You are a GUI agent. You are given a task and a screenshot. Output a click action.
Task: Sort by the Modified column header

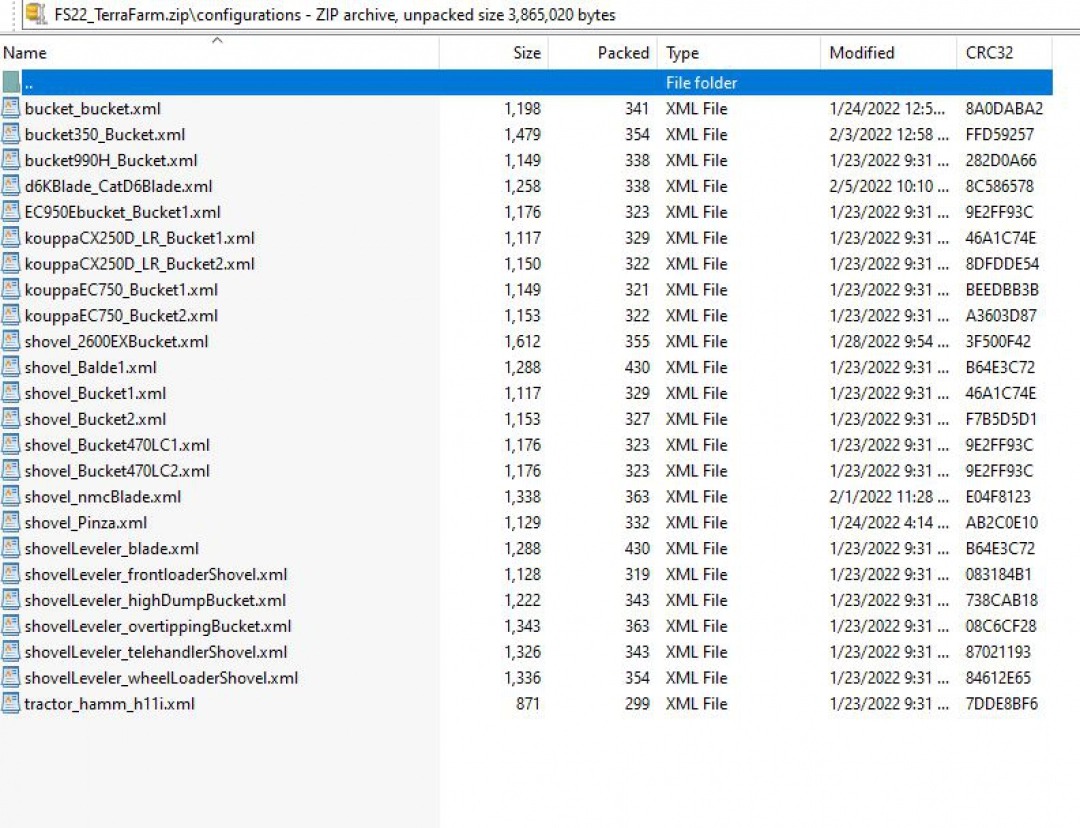click(x=861, y=54)
